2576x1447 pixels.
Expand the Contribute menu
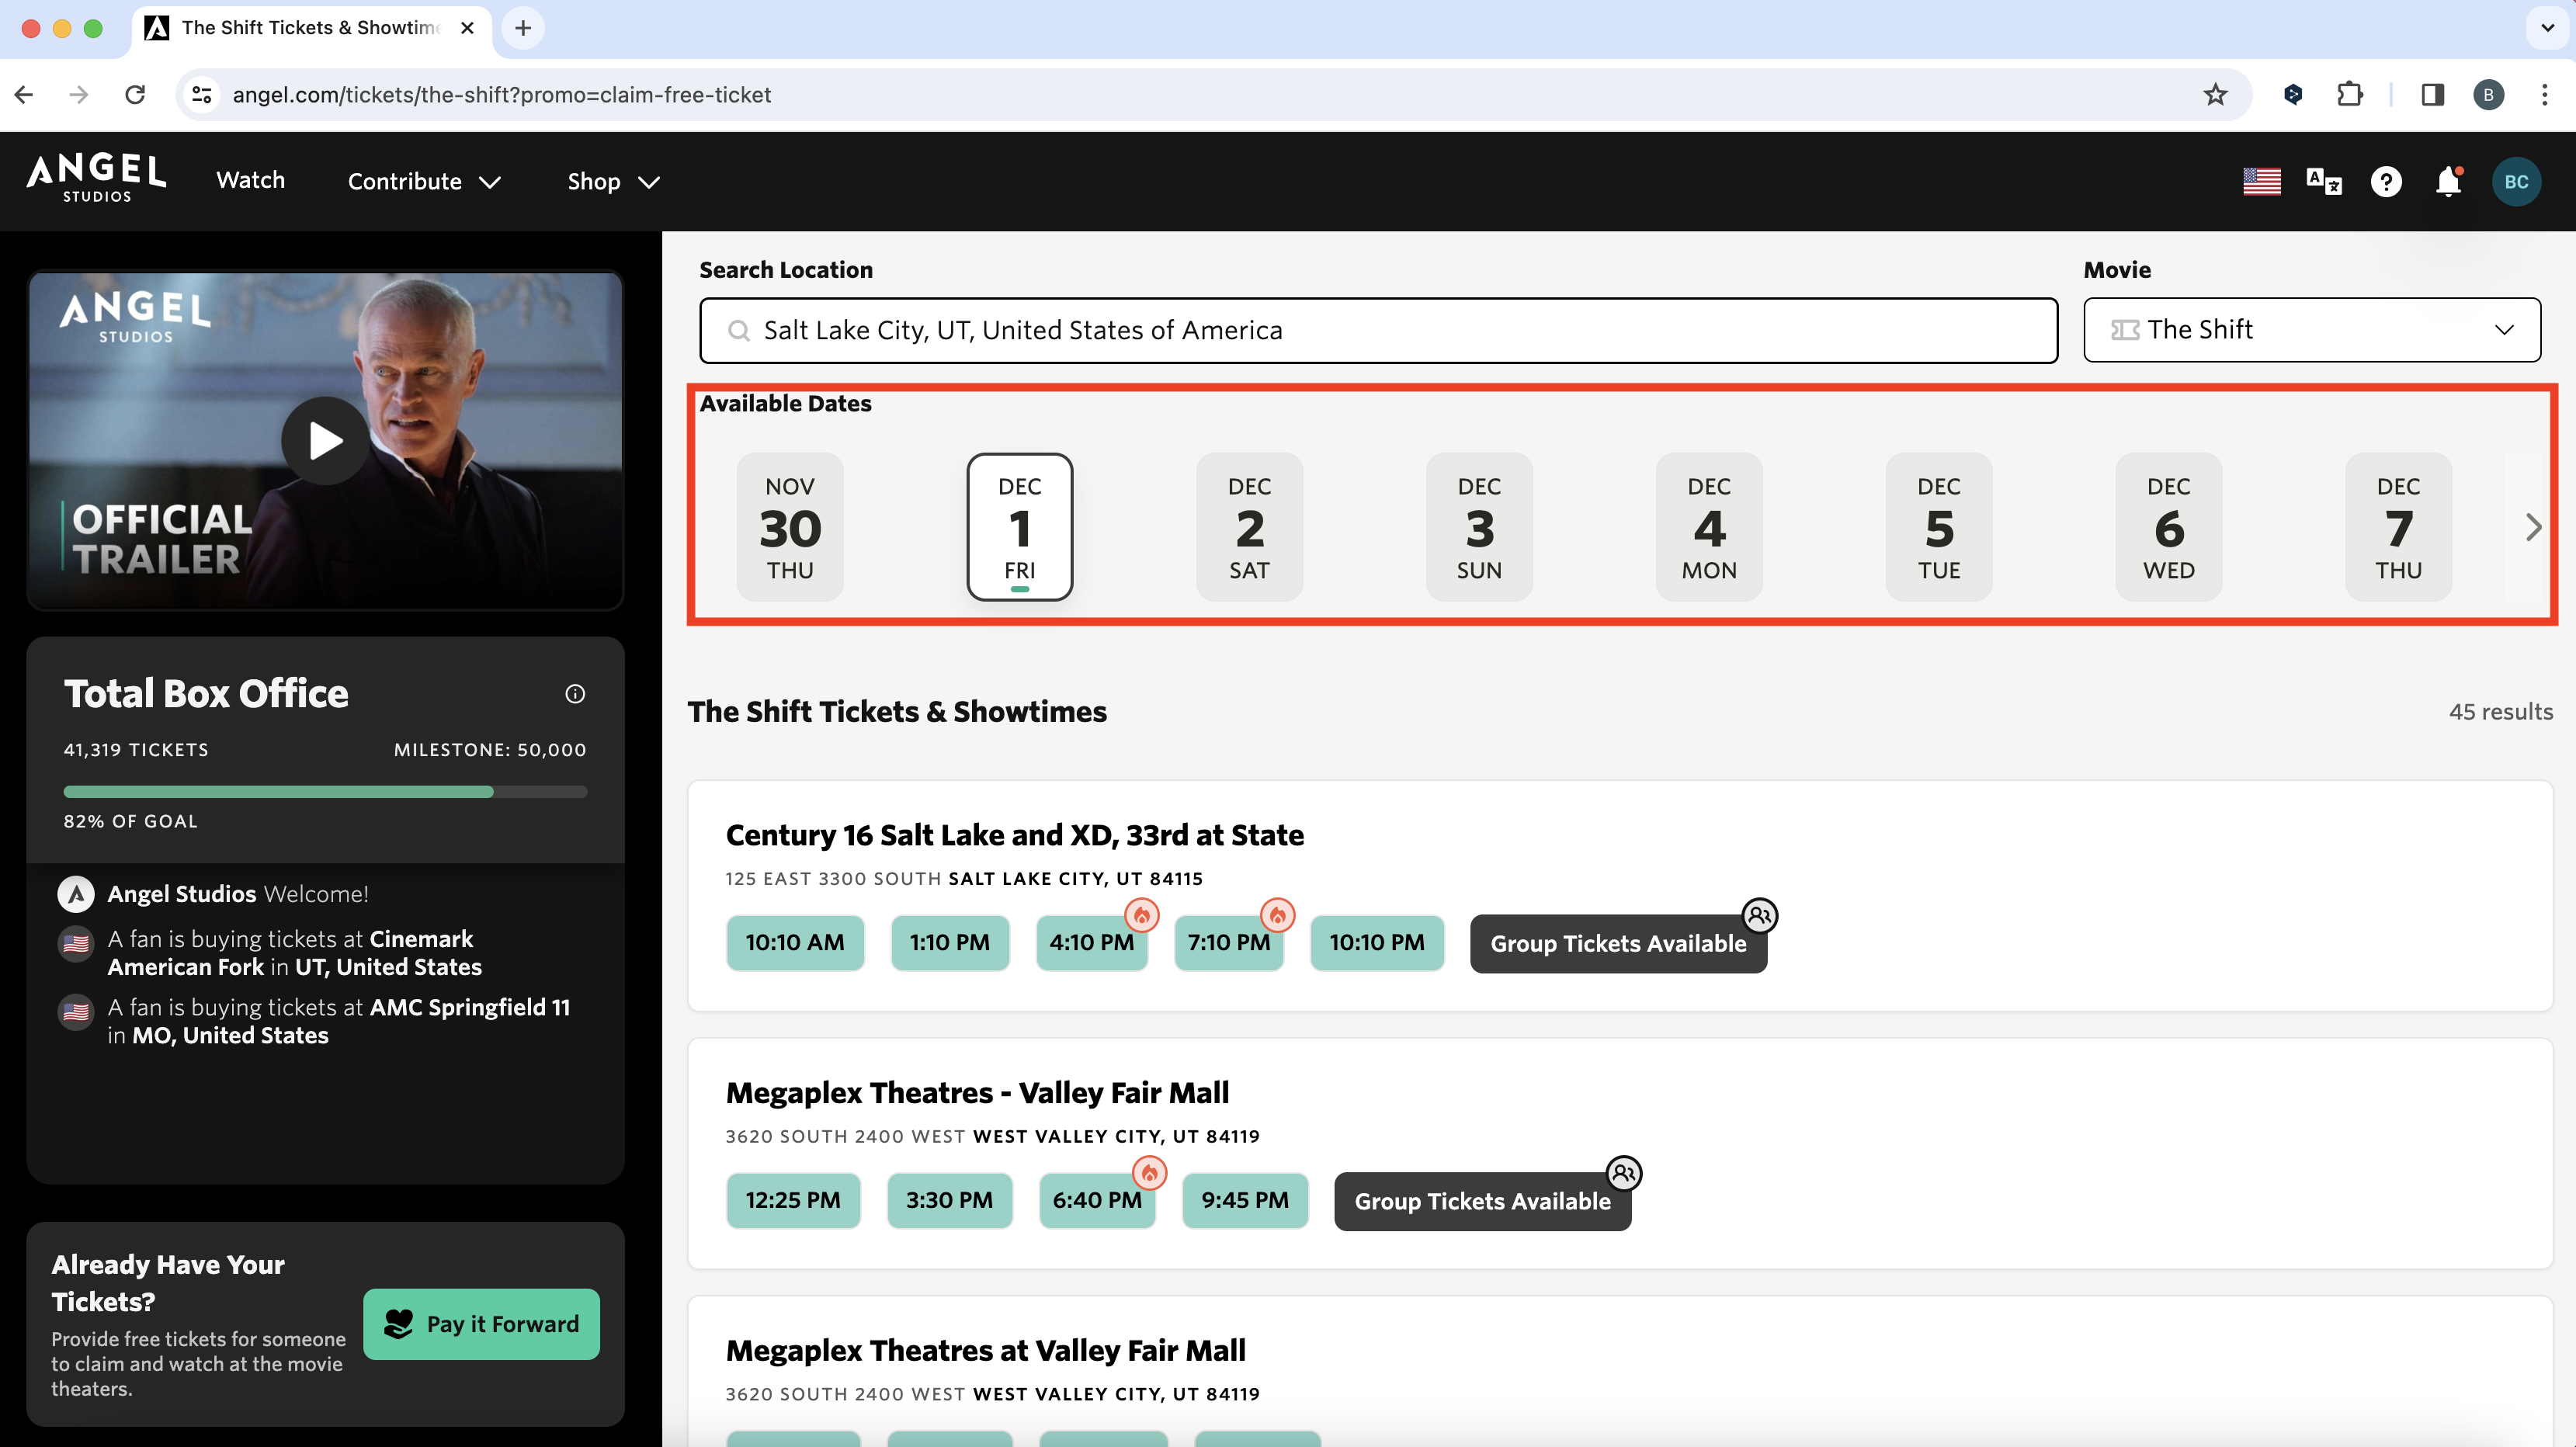[x=424, y=182]
